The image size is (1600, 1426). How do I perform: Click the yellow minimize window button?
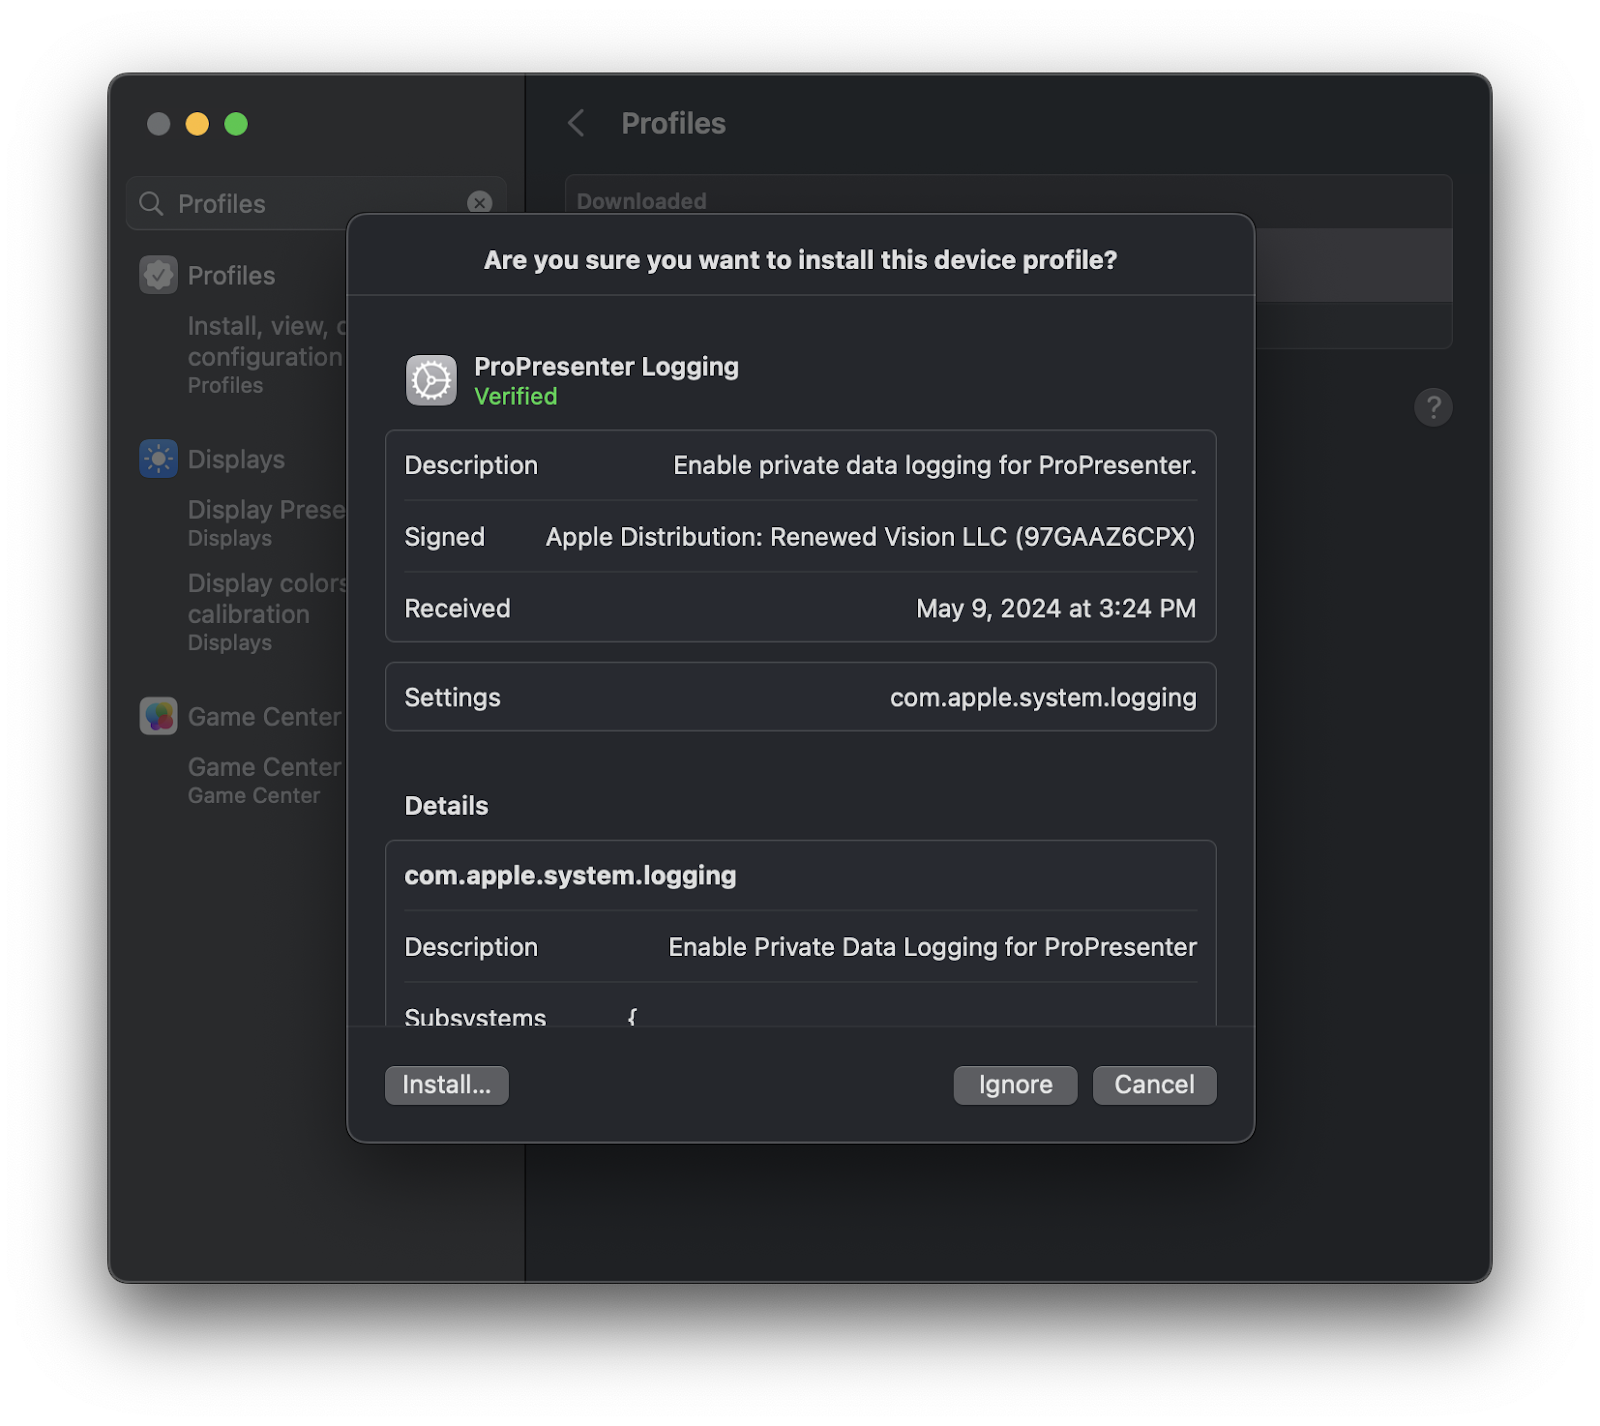coord(197,123)
